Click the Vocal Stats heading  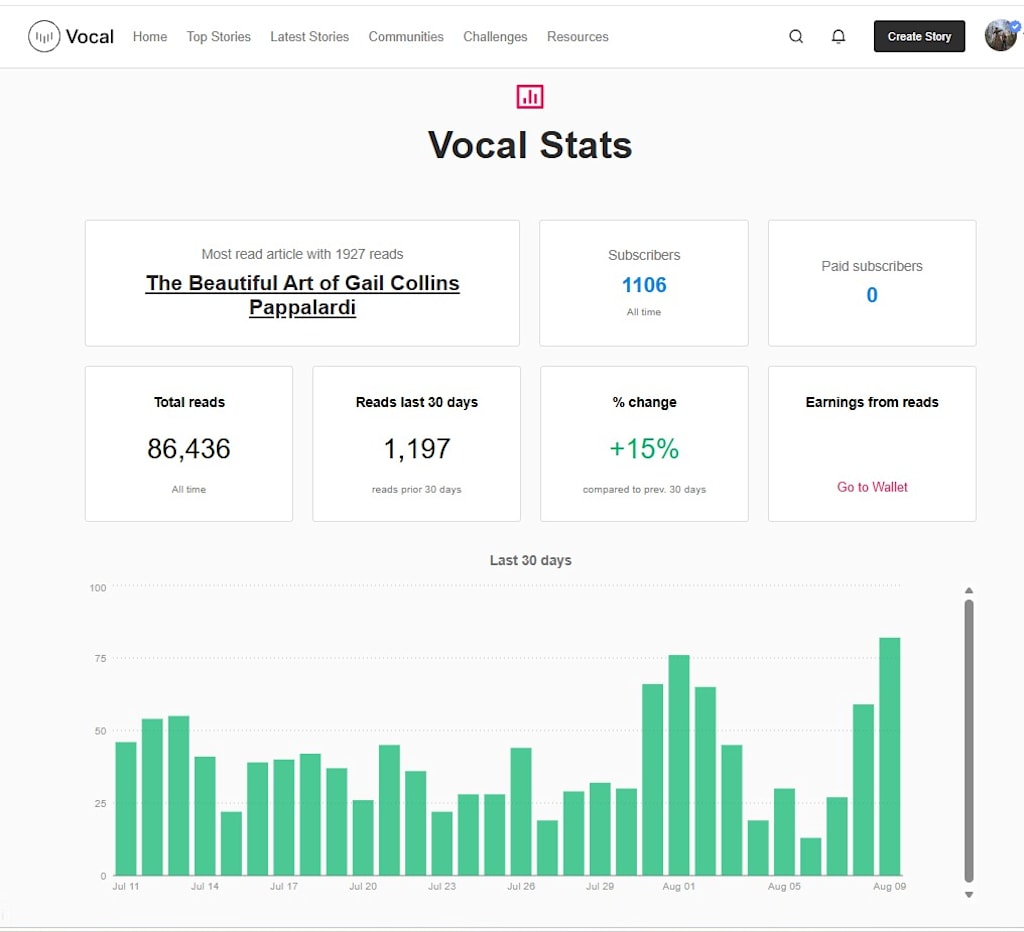[530, 145]
